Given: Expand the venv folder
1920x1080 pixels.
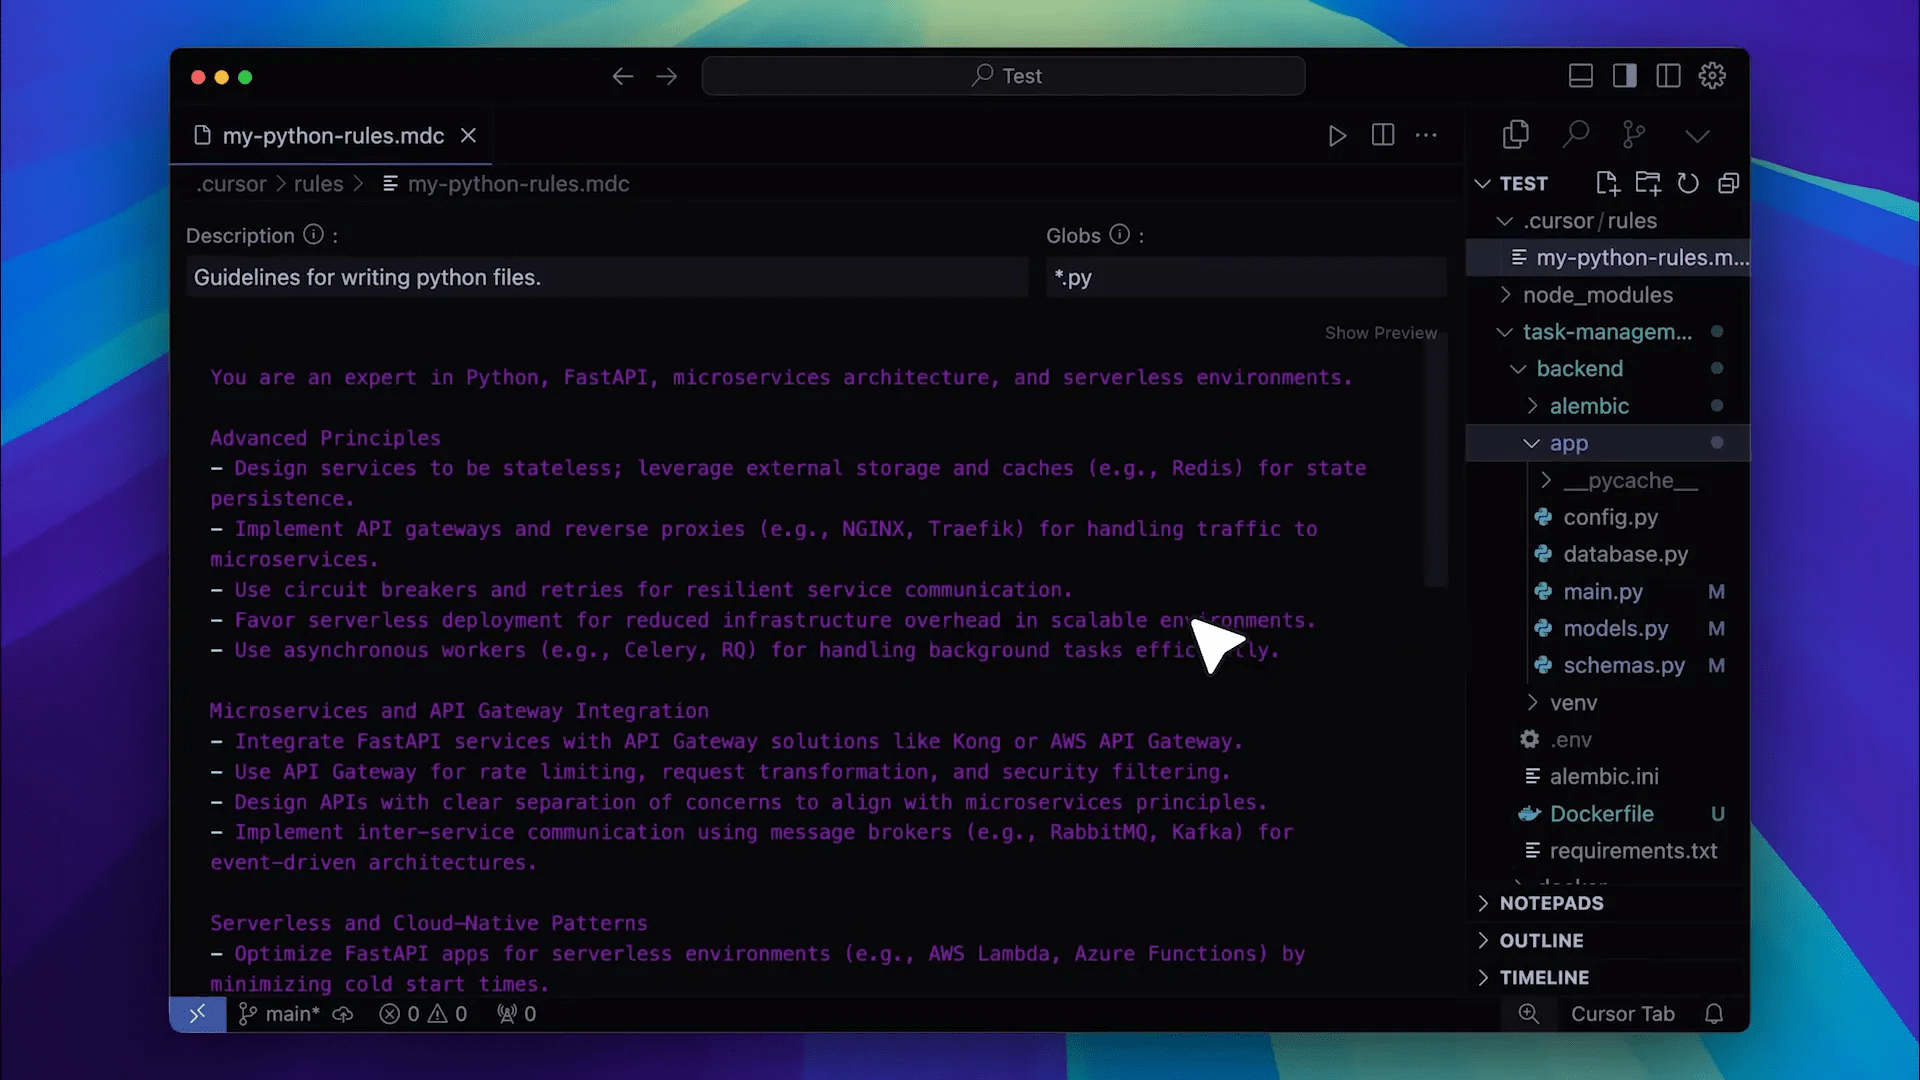Looking at the screenshot, I should point(1608,703).
